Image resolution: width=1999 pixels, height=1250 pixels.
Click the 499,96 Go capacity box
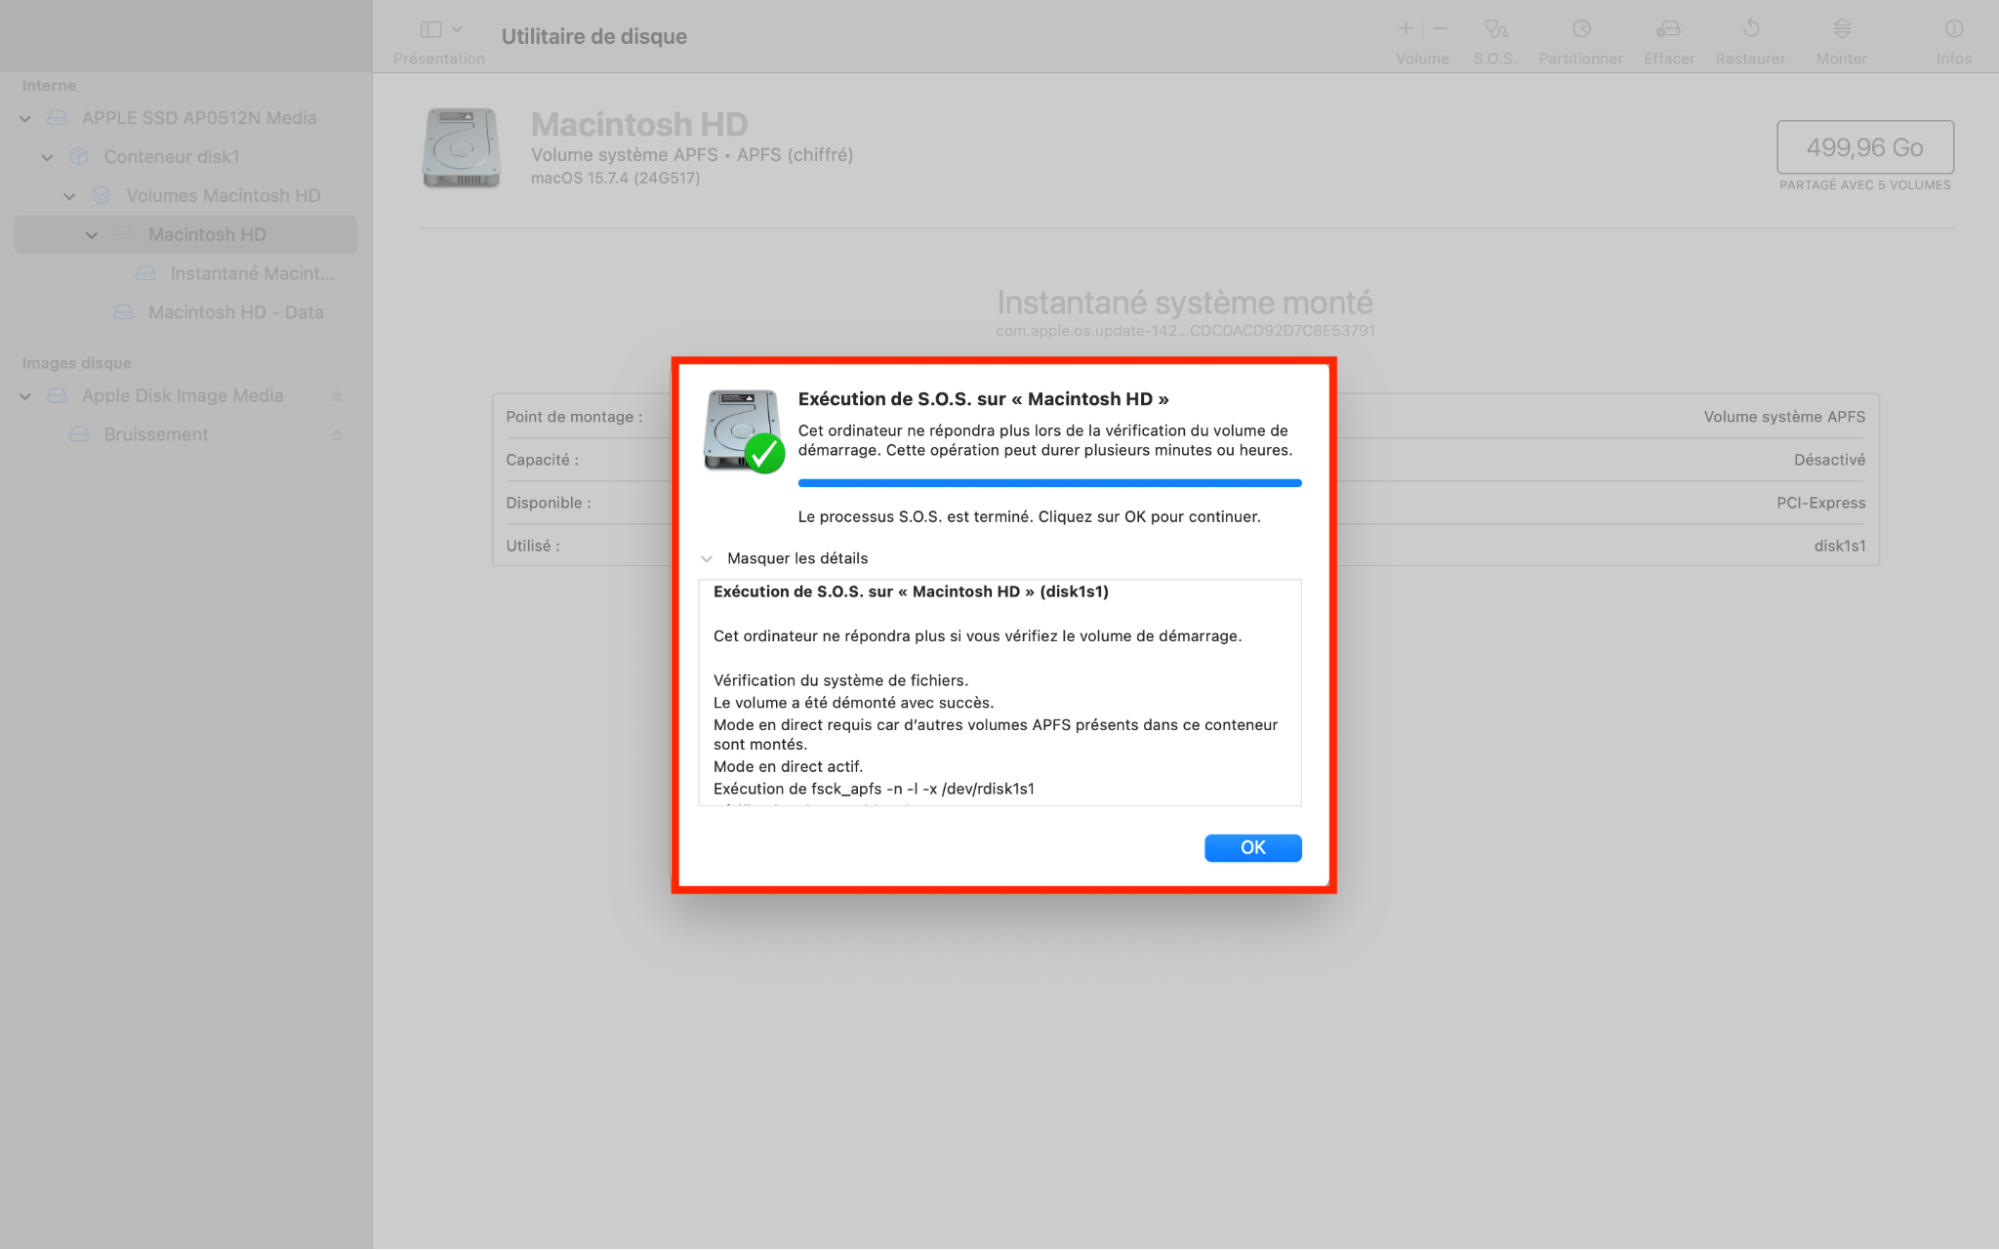click(1864, 147)
